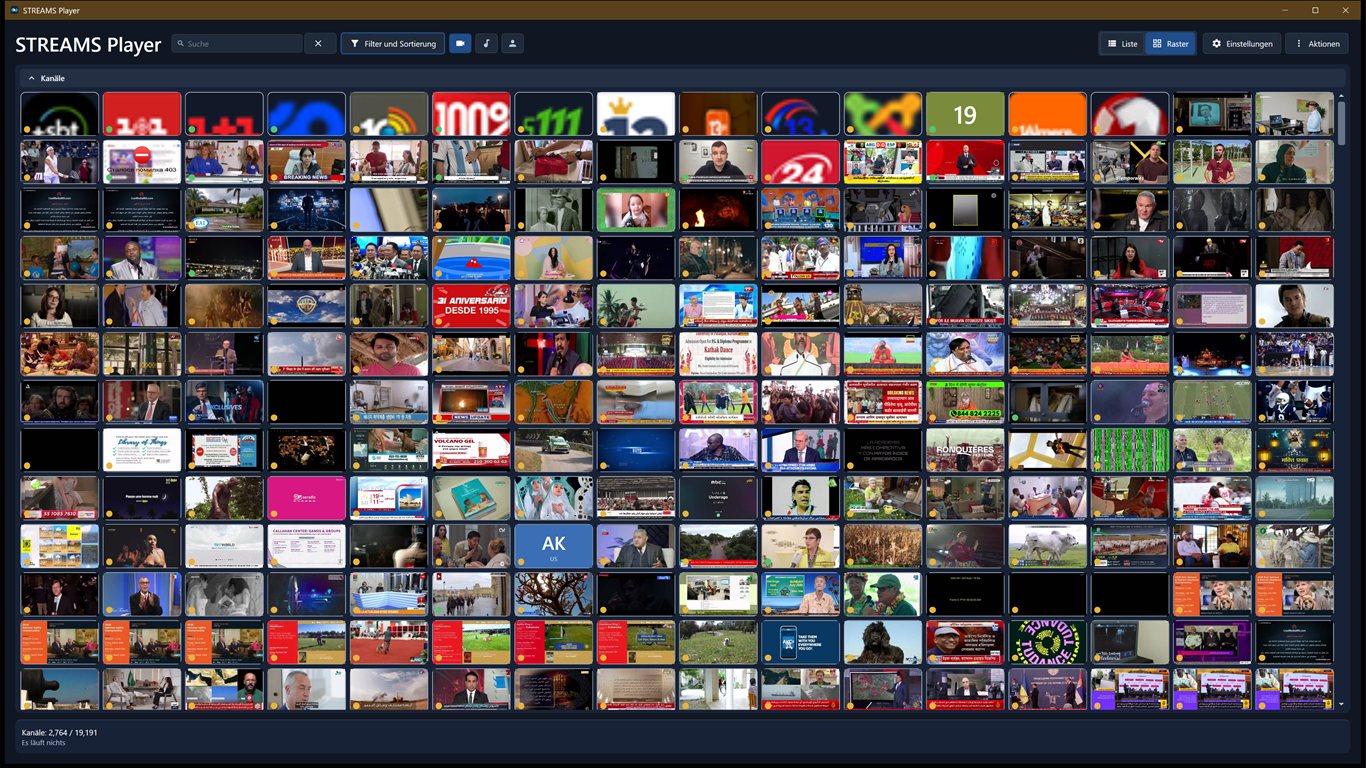Toggle the person icon filter button
The width and height of the screenshot is (1366, 768).
[x=512, y=44]
